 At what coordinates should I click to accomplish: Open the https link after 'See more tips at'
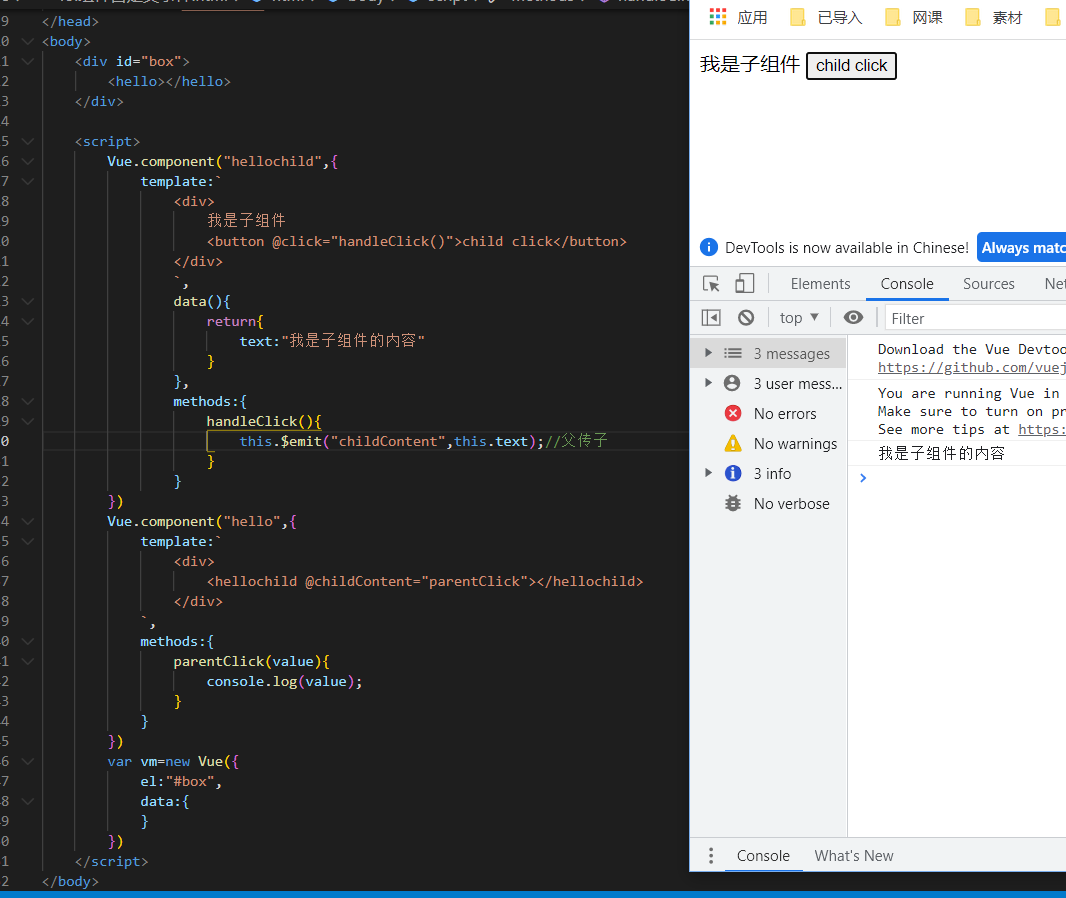1042,430
